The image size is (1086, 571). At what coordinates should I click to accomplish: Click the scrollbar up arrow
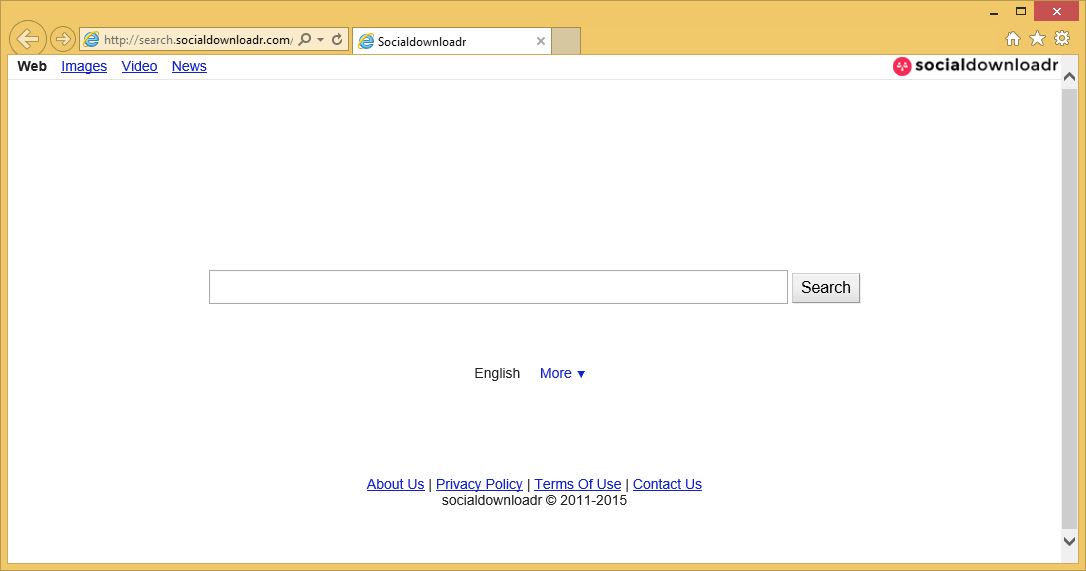[1069, 76]
